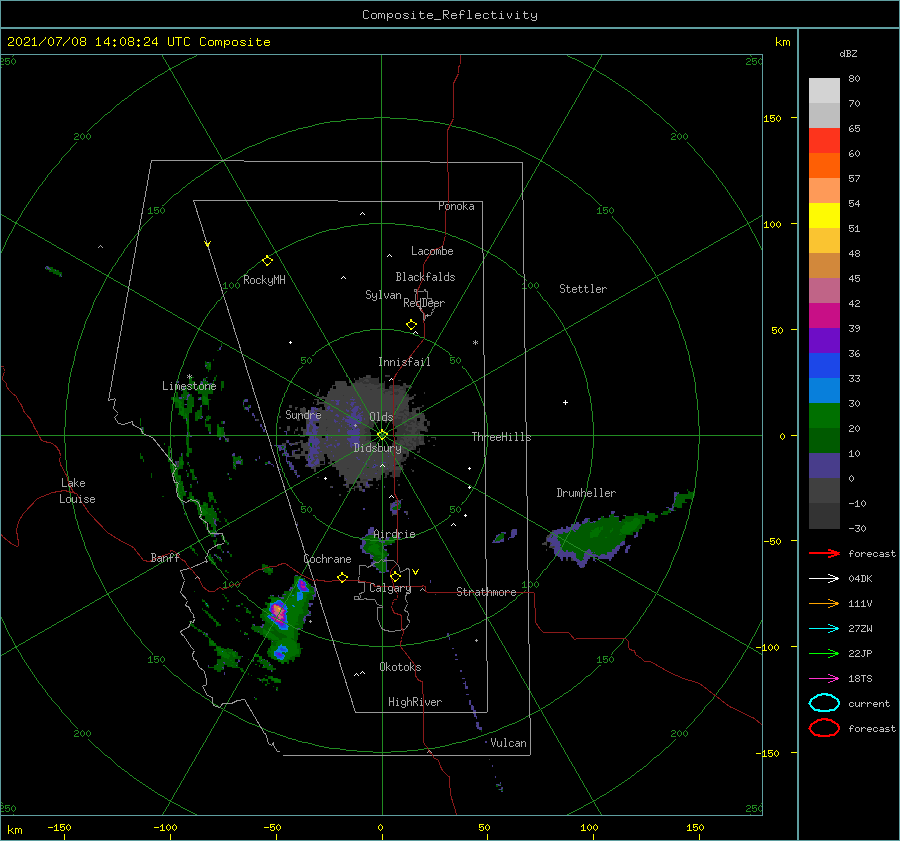Click the Lake Louise label

pos(77,491)
